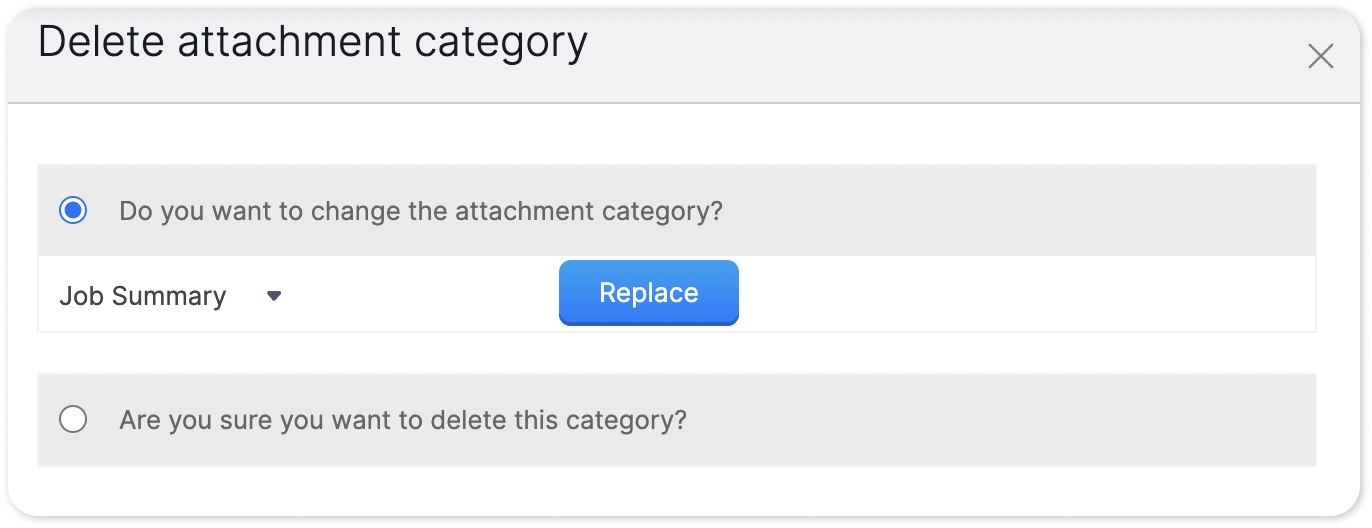
Task: Open the Job Summary category selector
Action: click(170, 296)
